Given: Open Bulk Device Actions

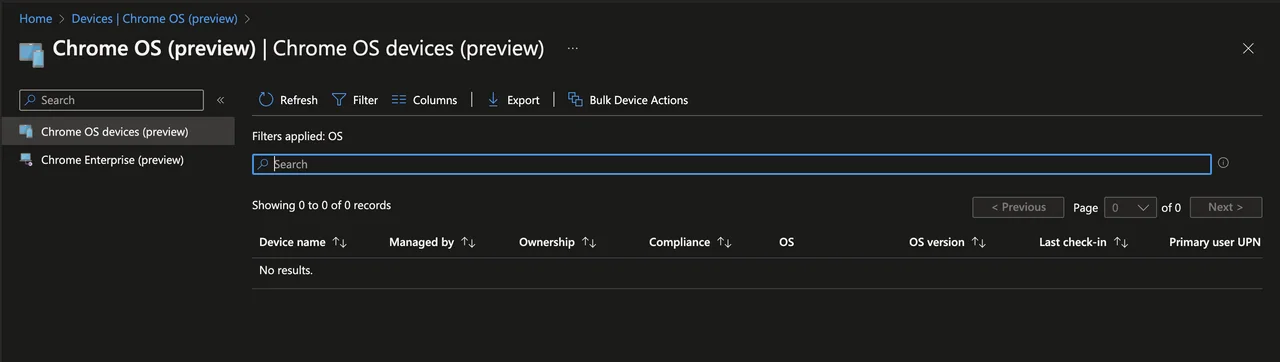Looking at the screenshot, I should coord(628,100).
